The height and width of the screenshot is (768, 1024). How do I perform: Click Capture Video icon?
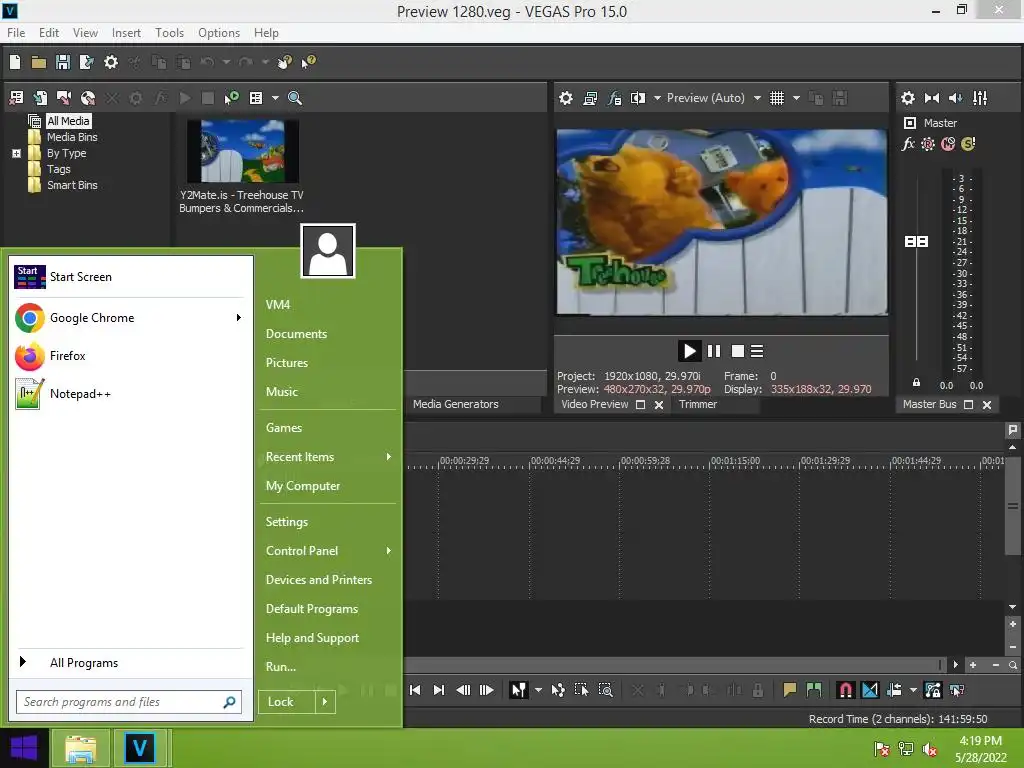(64, 98)
